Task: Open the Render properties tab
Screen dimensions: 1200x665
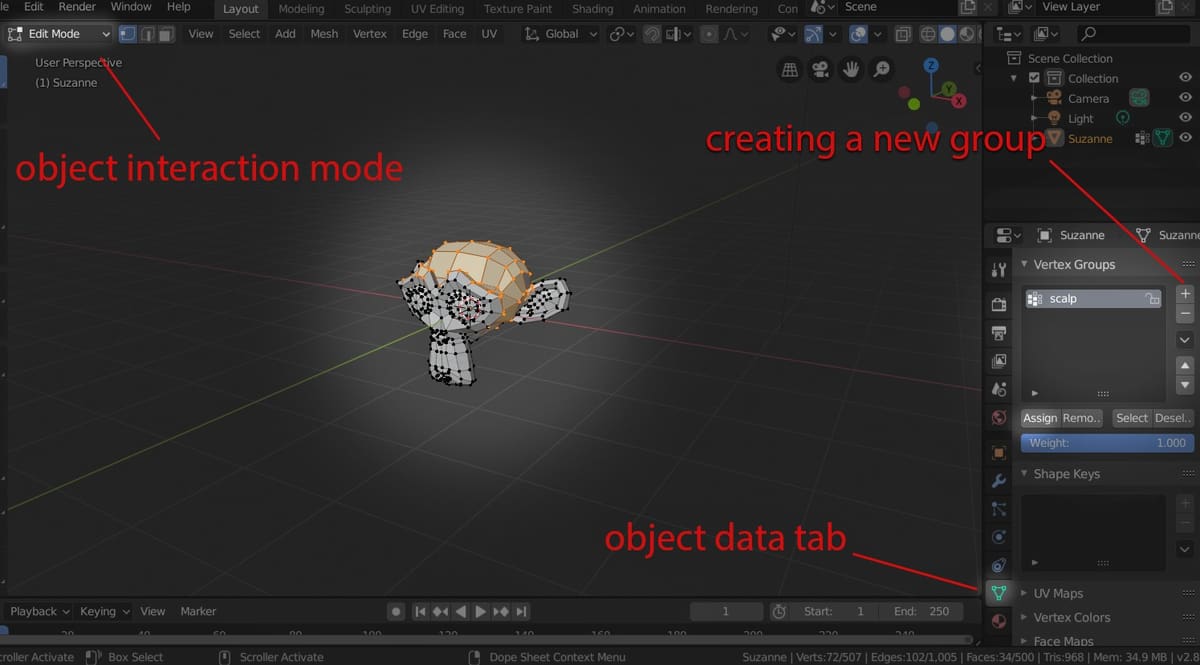Action: [x=998, y=304]
